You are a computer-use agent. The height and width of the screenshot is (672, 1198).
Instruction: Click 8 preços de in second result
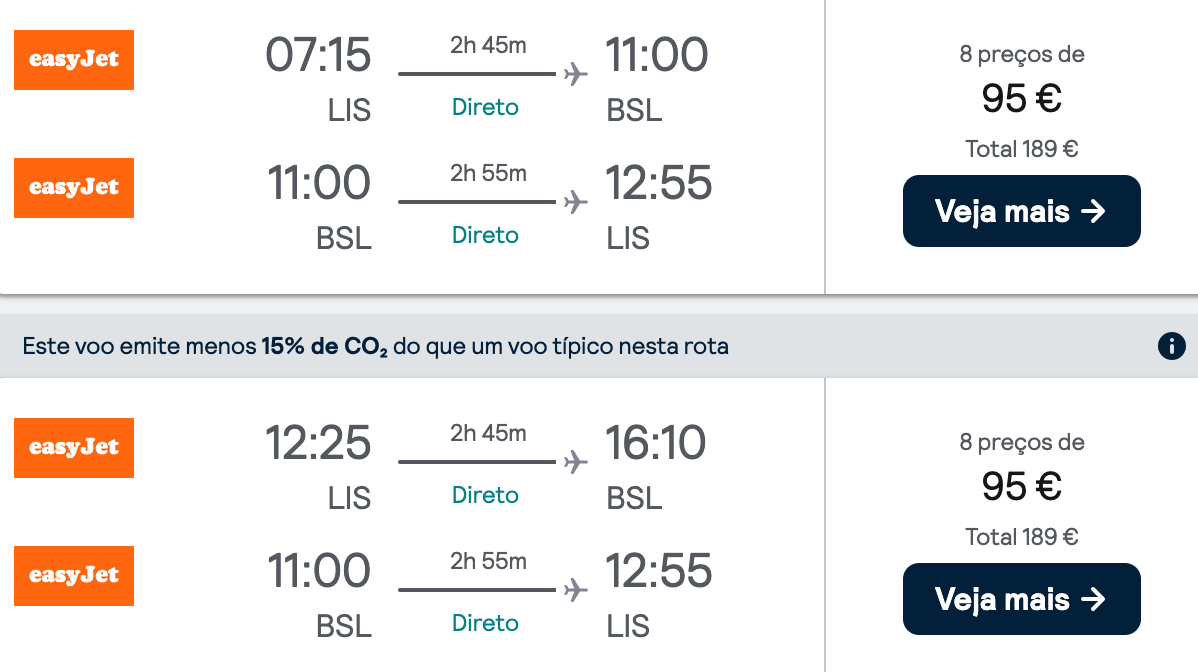tap(1022, 442)
